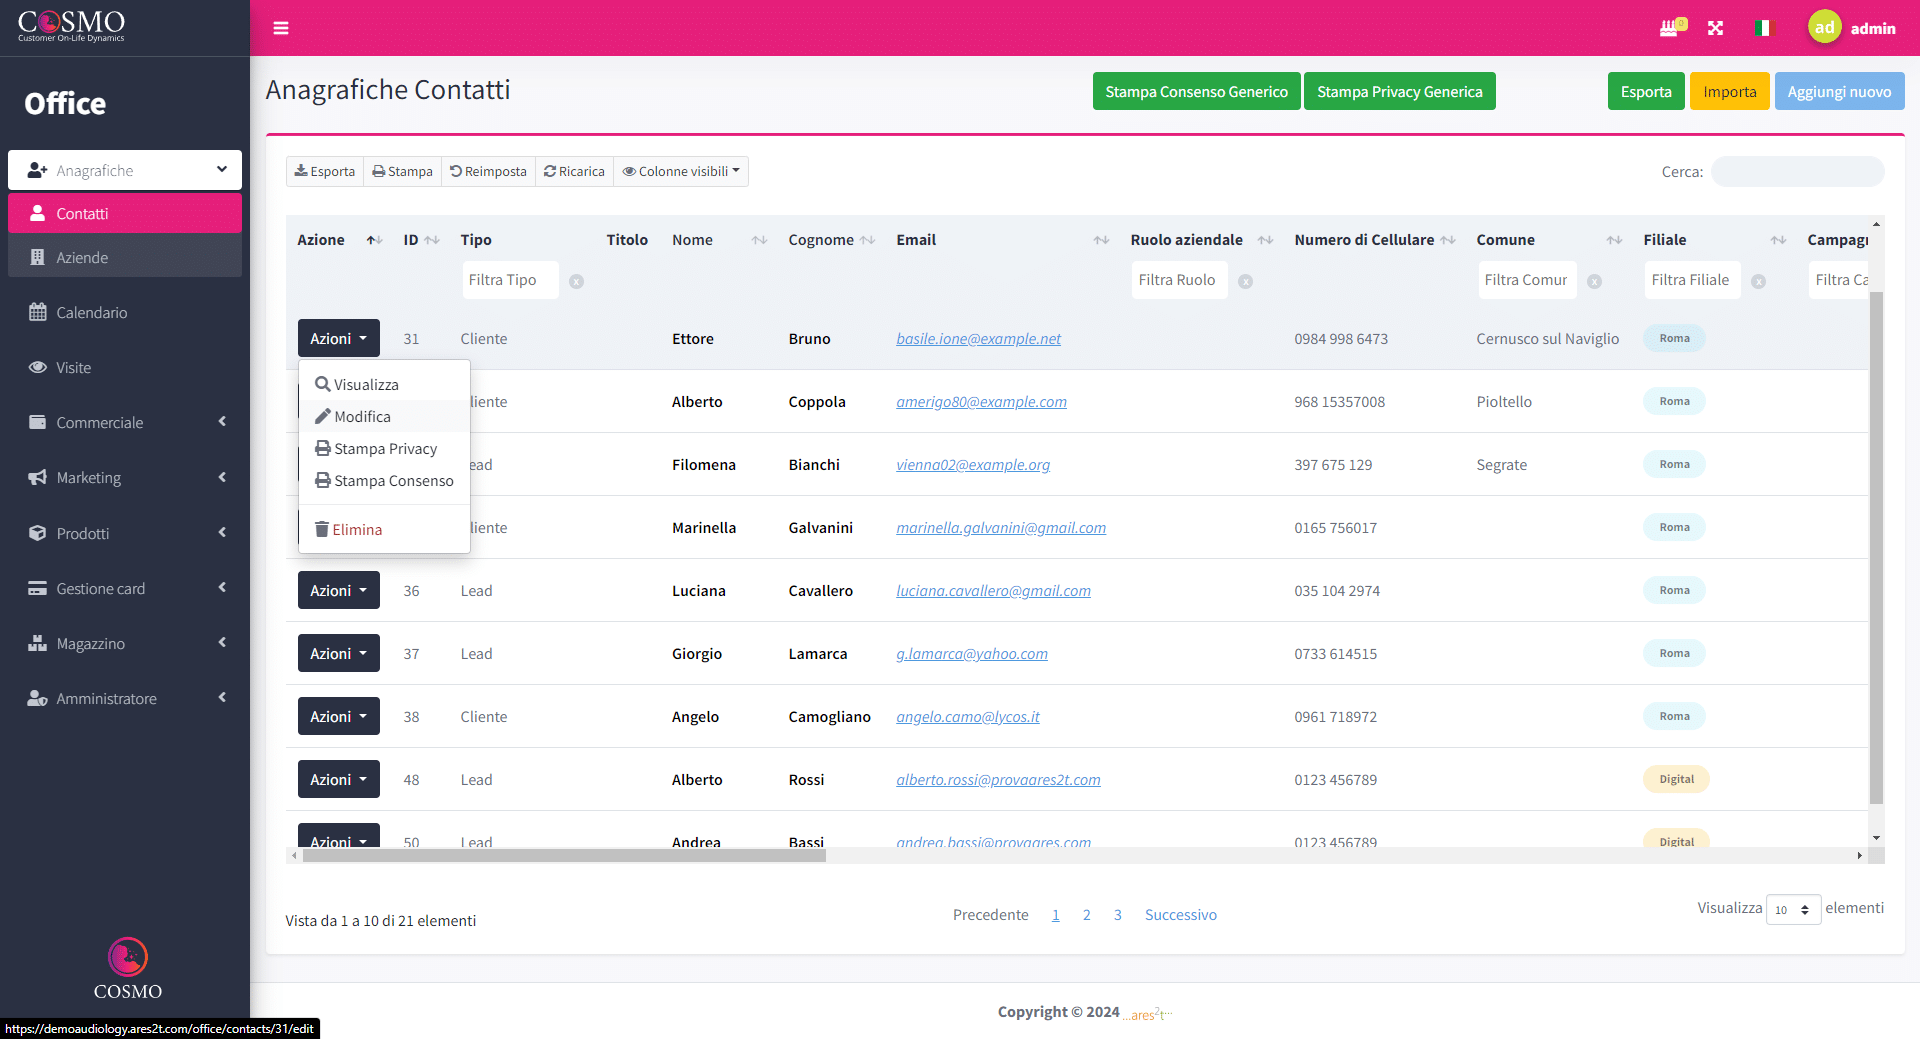Clear the Filtra Tipo filter

(x=576, y=282)
